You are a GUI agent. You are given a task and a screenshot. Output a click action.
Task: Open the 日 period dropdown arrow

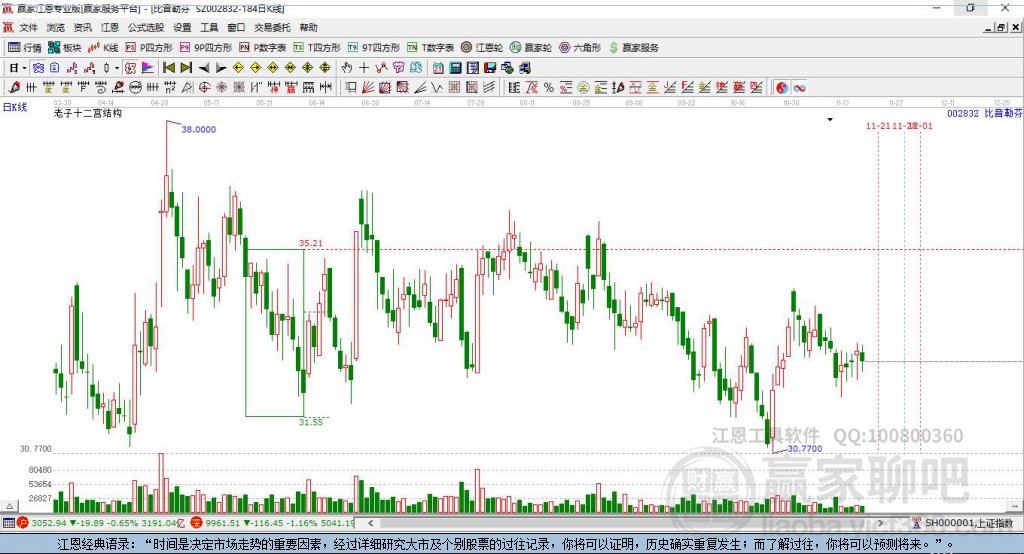pyautogui.click(x=24, y=68)
